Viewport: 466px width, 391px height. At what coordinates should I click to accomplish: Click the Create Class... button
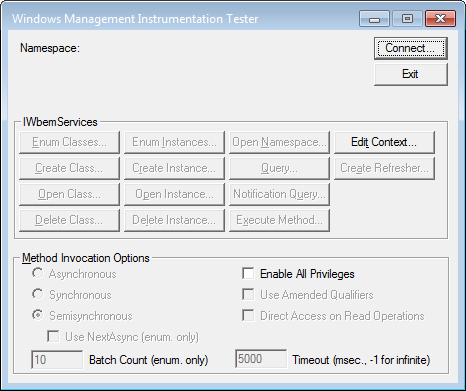tap(69, 168)
